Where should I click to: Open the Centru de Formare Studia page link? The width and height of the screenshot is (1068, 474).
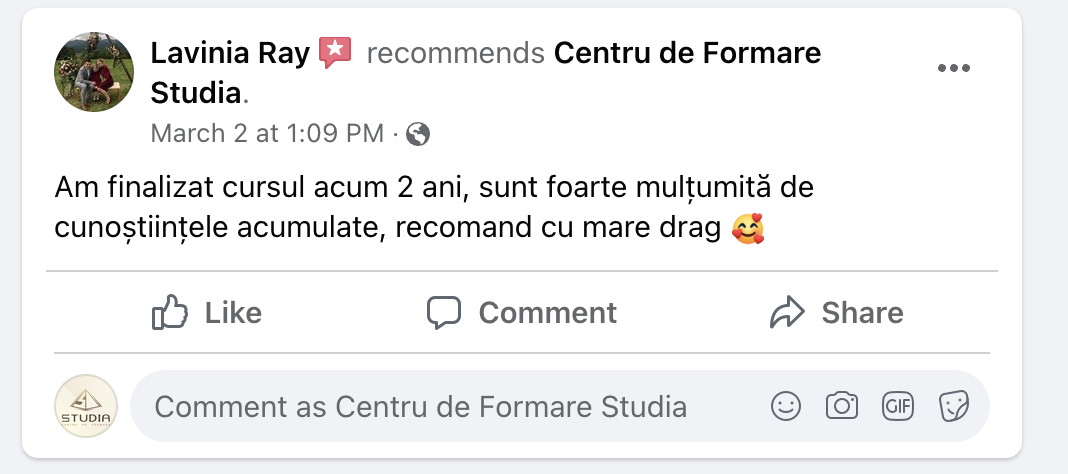[x=687, y=53]
